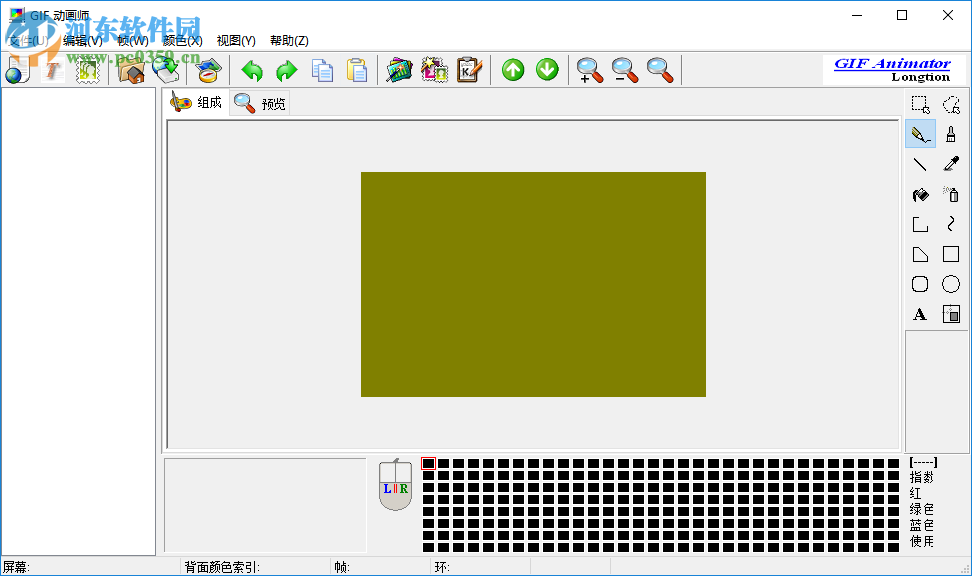
Task: Select the text tool letter A
Action: pyautogui.click(x=920, y=315)
